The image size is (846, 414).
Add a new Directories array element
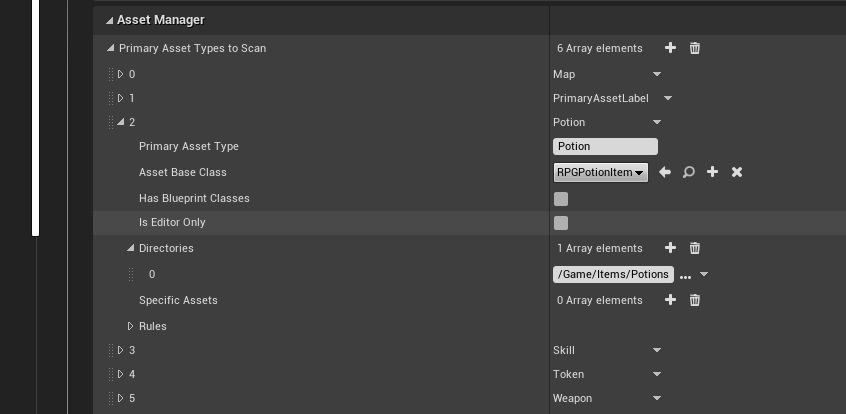tap(670, 248)
